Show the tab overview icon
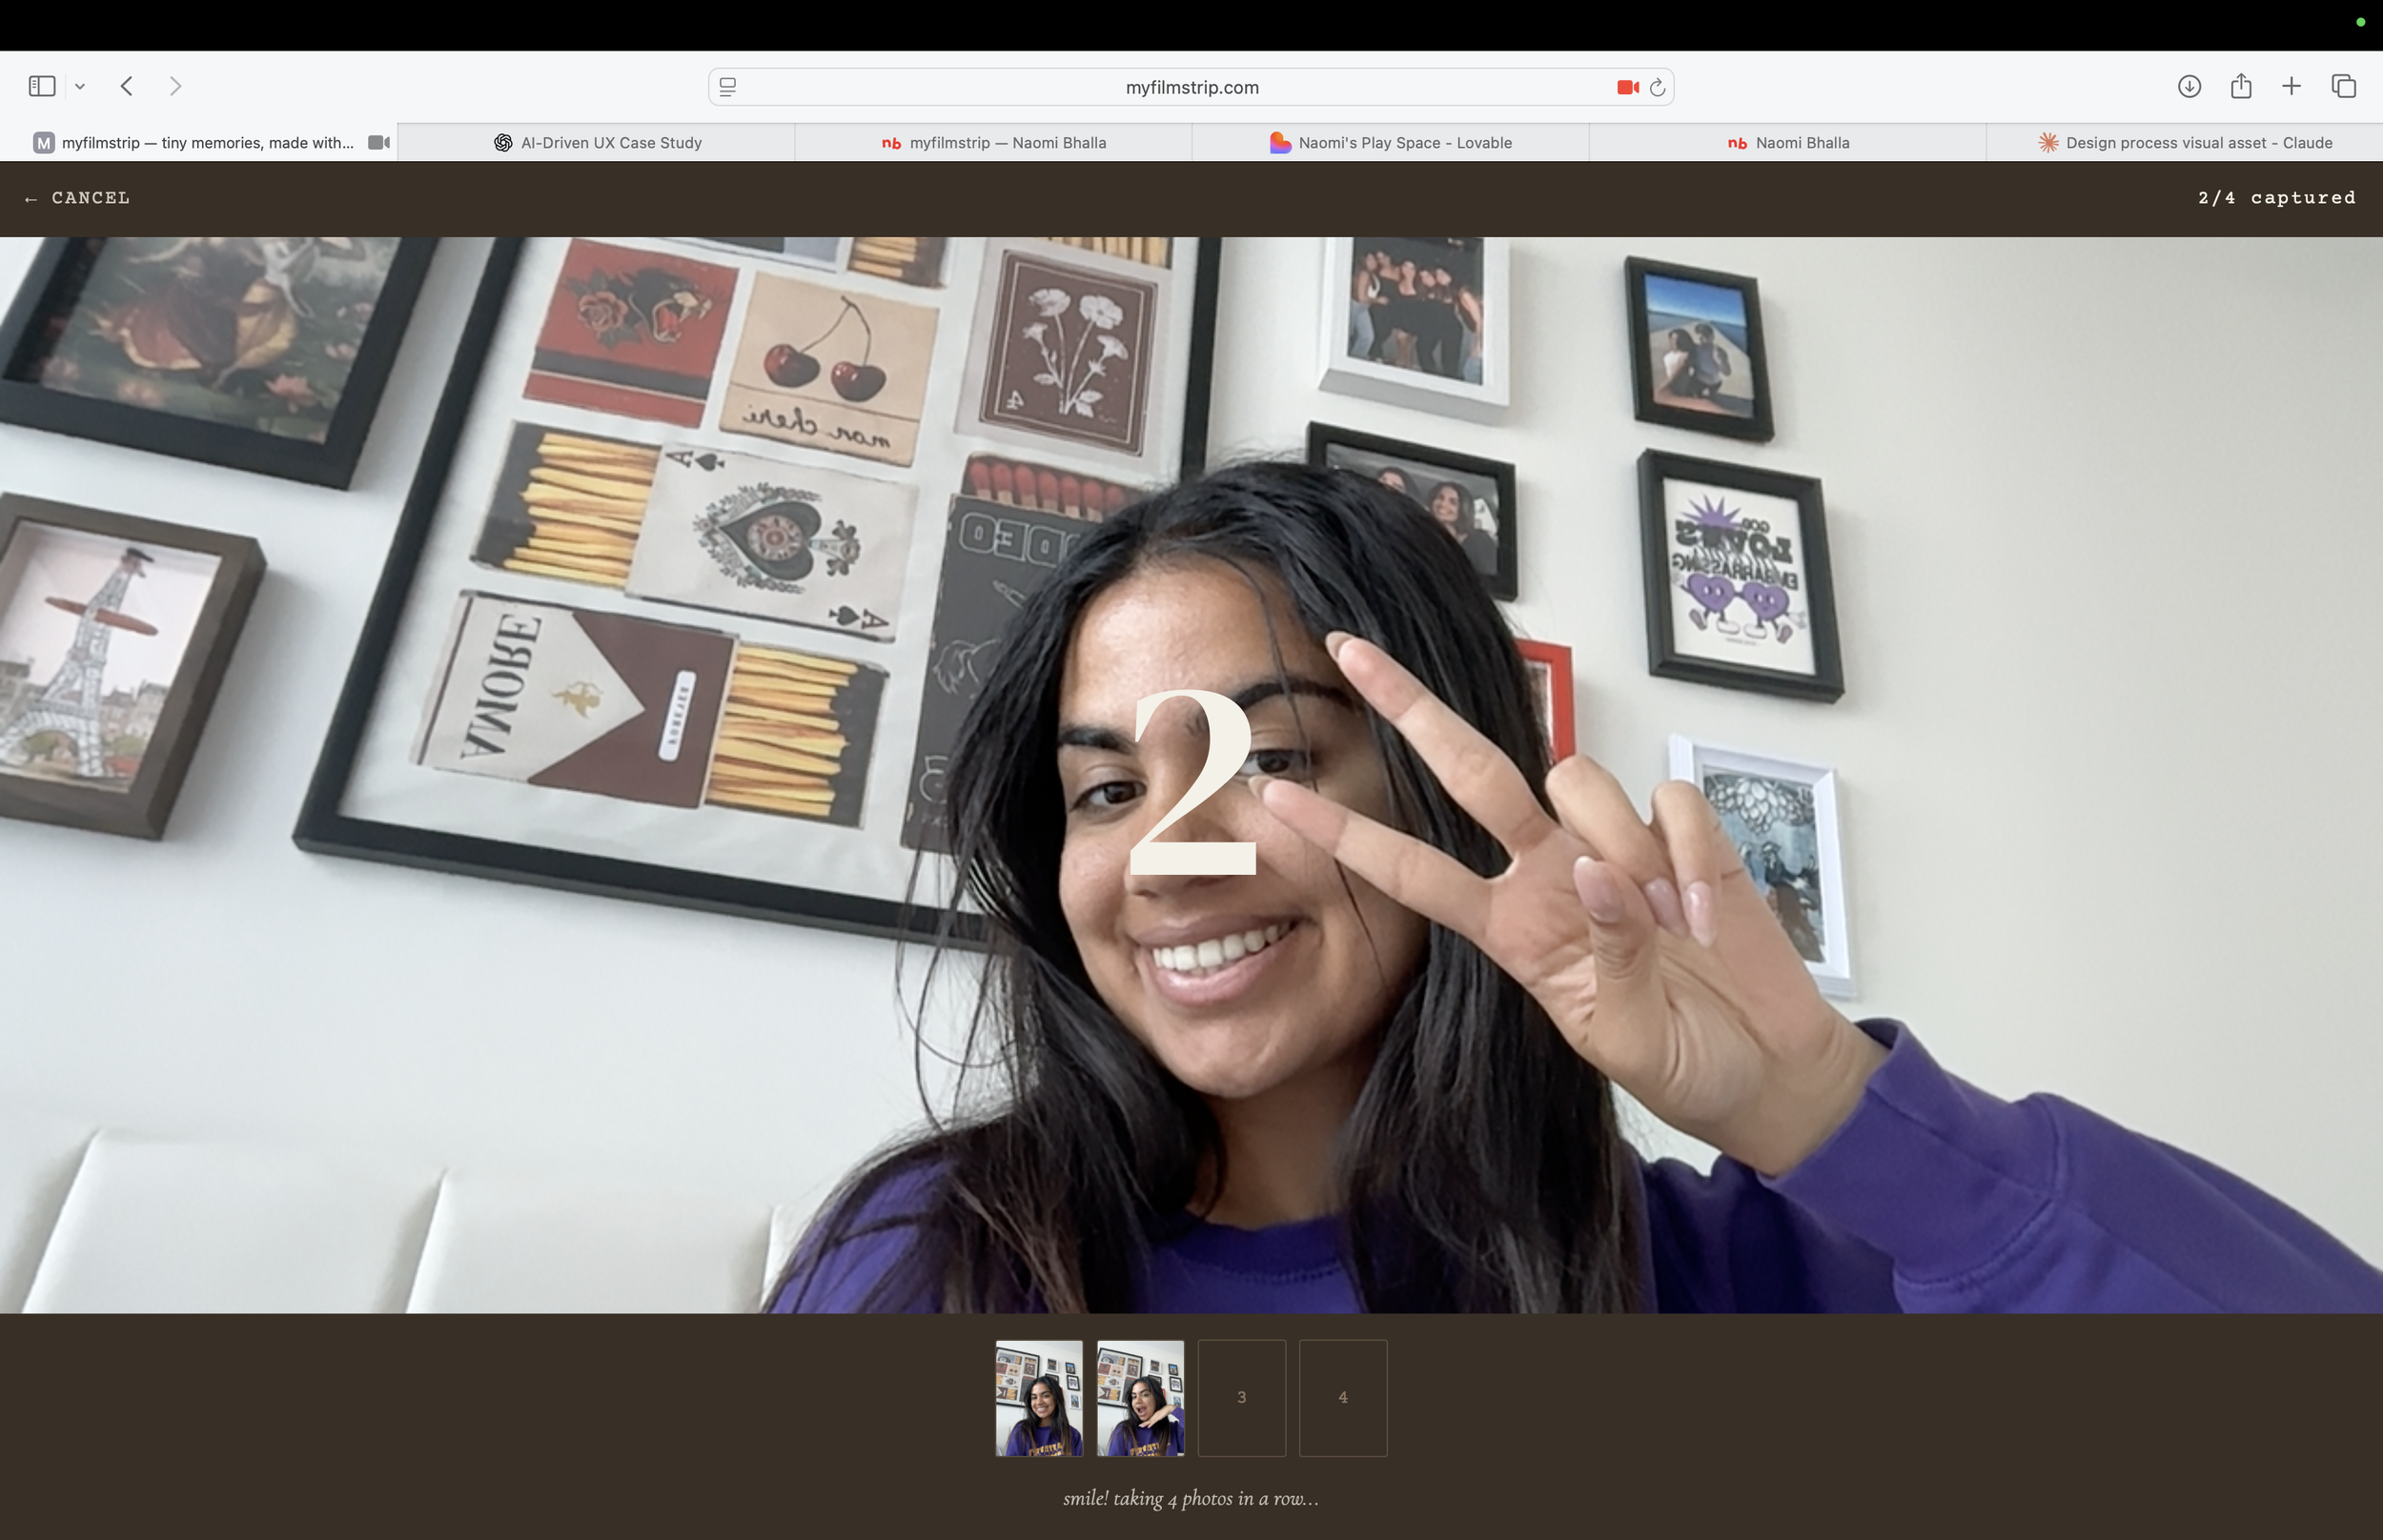This screenshot has width=2383, height=1540. tap(2343, 86)
